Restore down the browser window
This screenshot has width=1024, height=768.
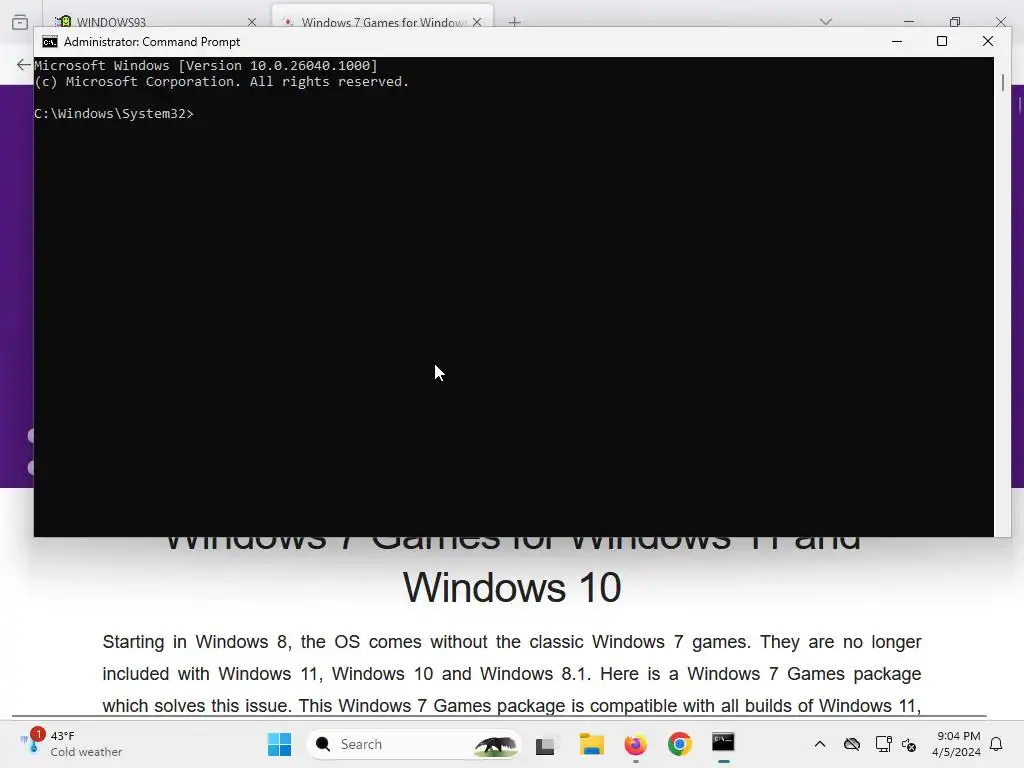click(x=955, y=22)
